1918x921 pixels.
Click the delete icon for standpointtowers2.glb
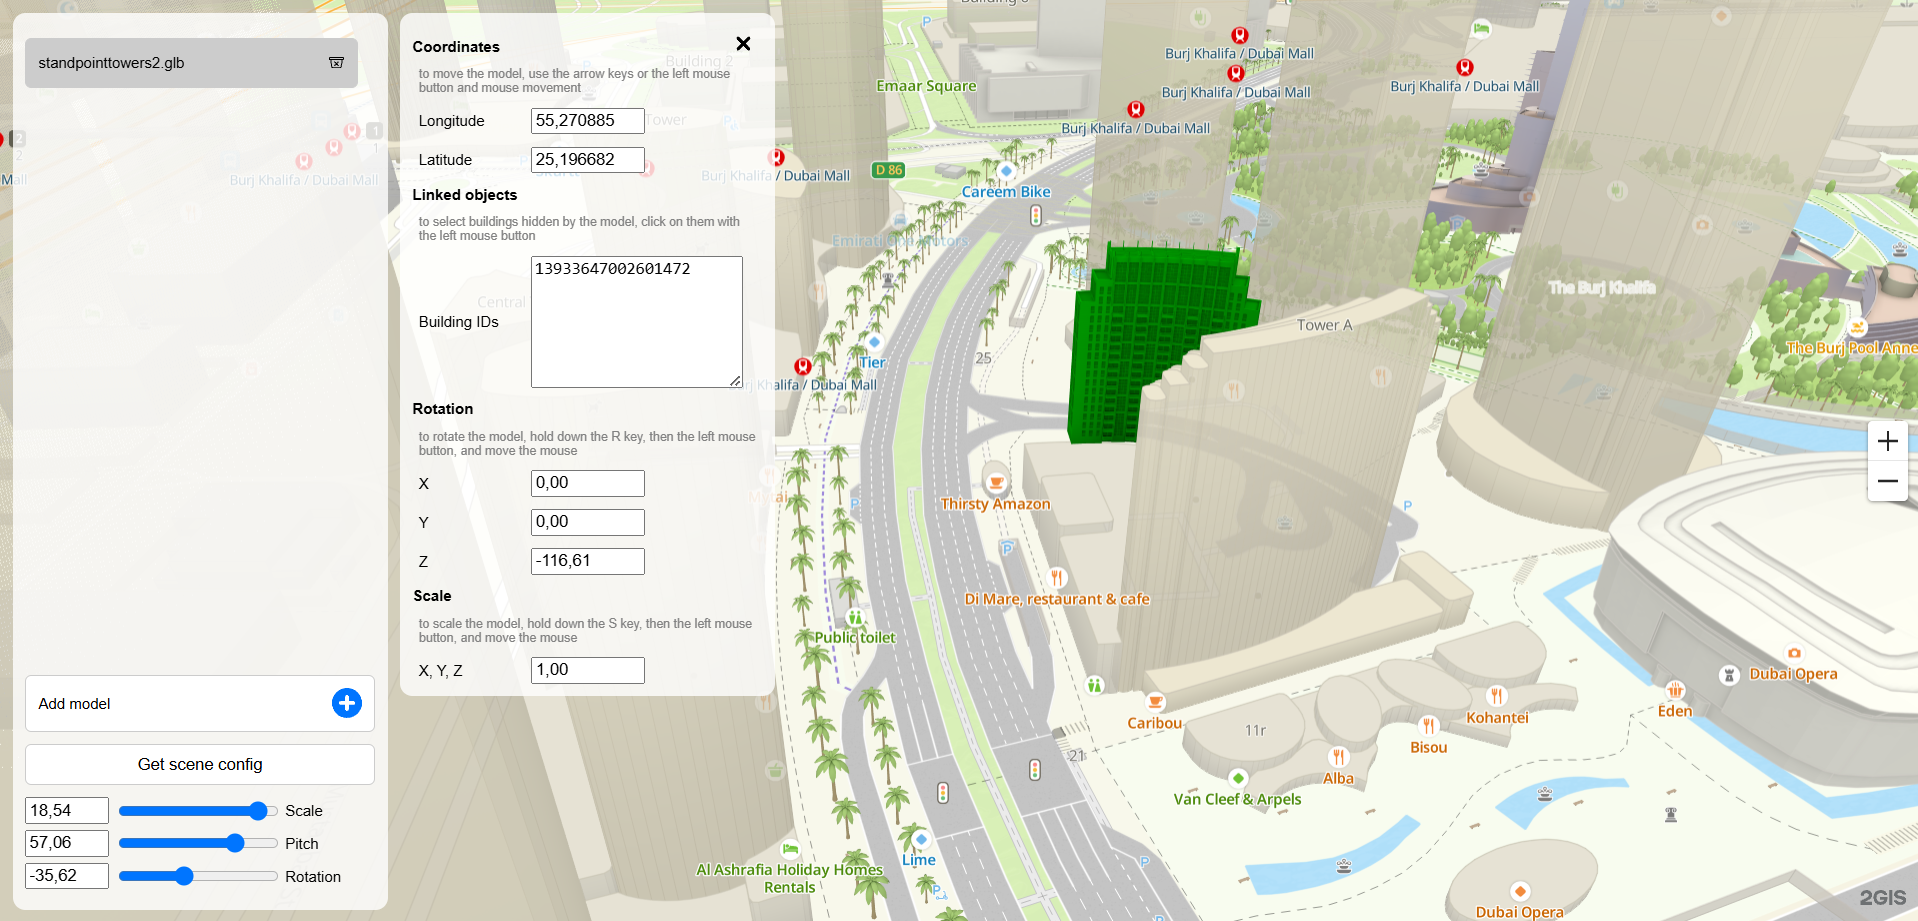[x=336, y=63]
